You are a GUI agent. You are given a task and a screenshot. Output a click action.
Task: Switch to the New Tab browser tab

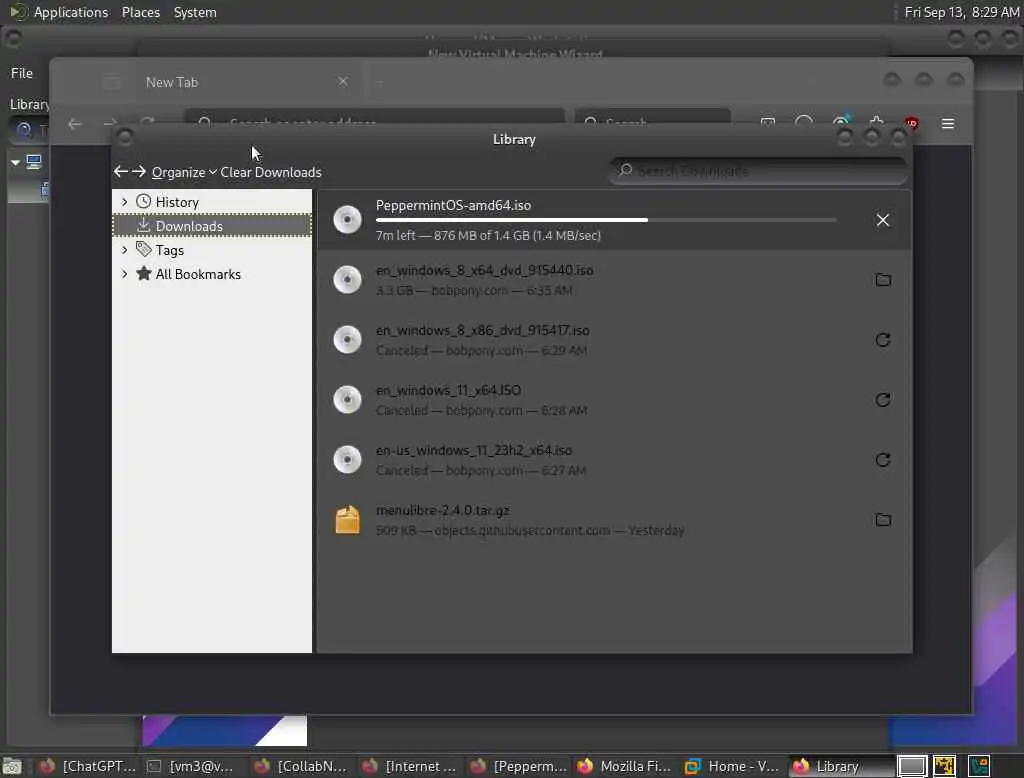pyautogui.click(x=248, y=82)
